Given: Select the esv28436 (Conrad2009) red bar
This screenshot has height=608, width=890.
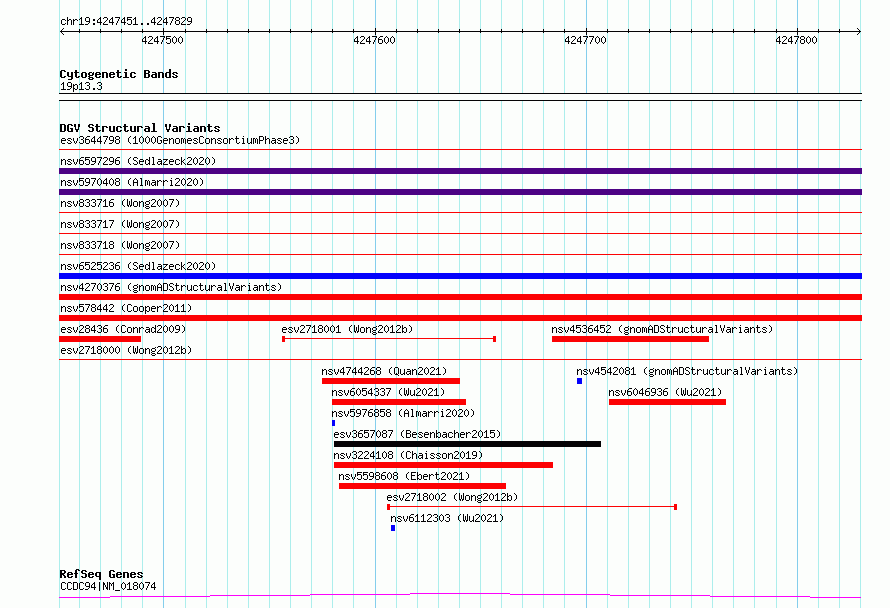Looking at the screenshot, I should tap(100, 339).
